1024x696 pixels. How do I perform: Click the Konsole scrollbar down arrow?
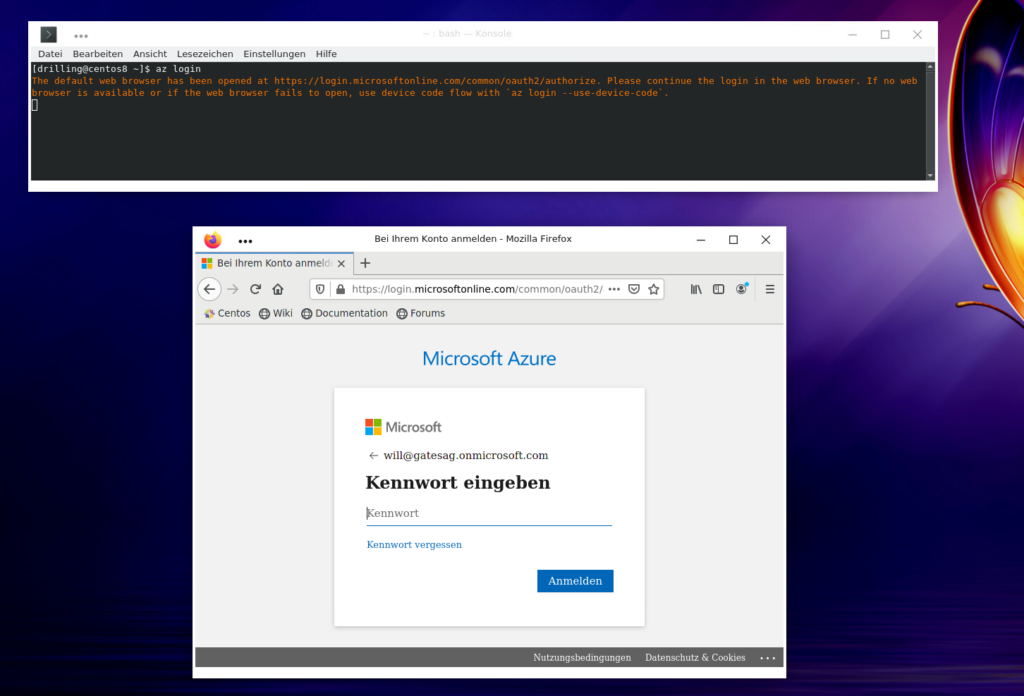(930, 176)
